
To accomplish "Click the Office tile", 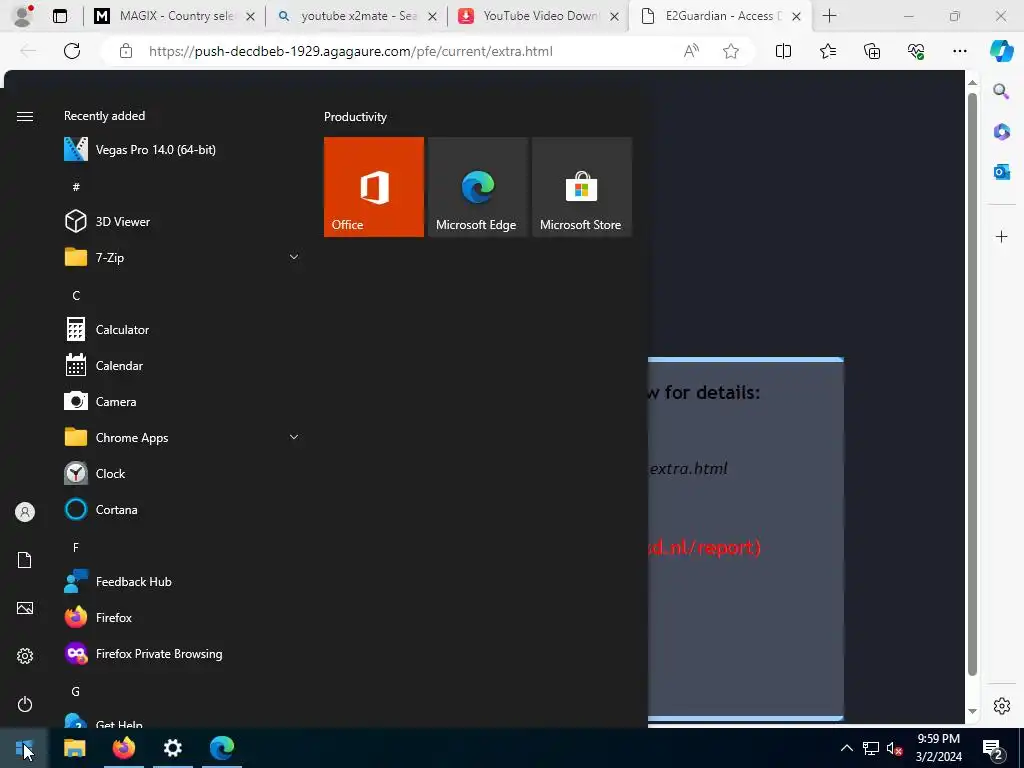I will point(374,187).
